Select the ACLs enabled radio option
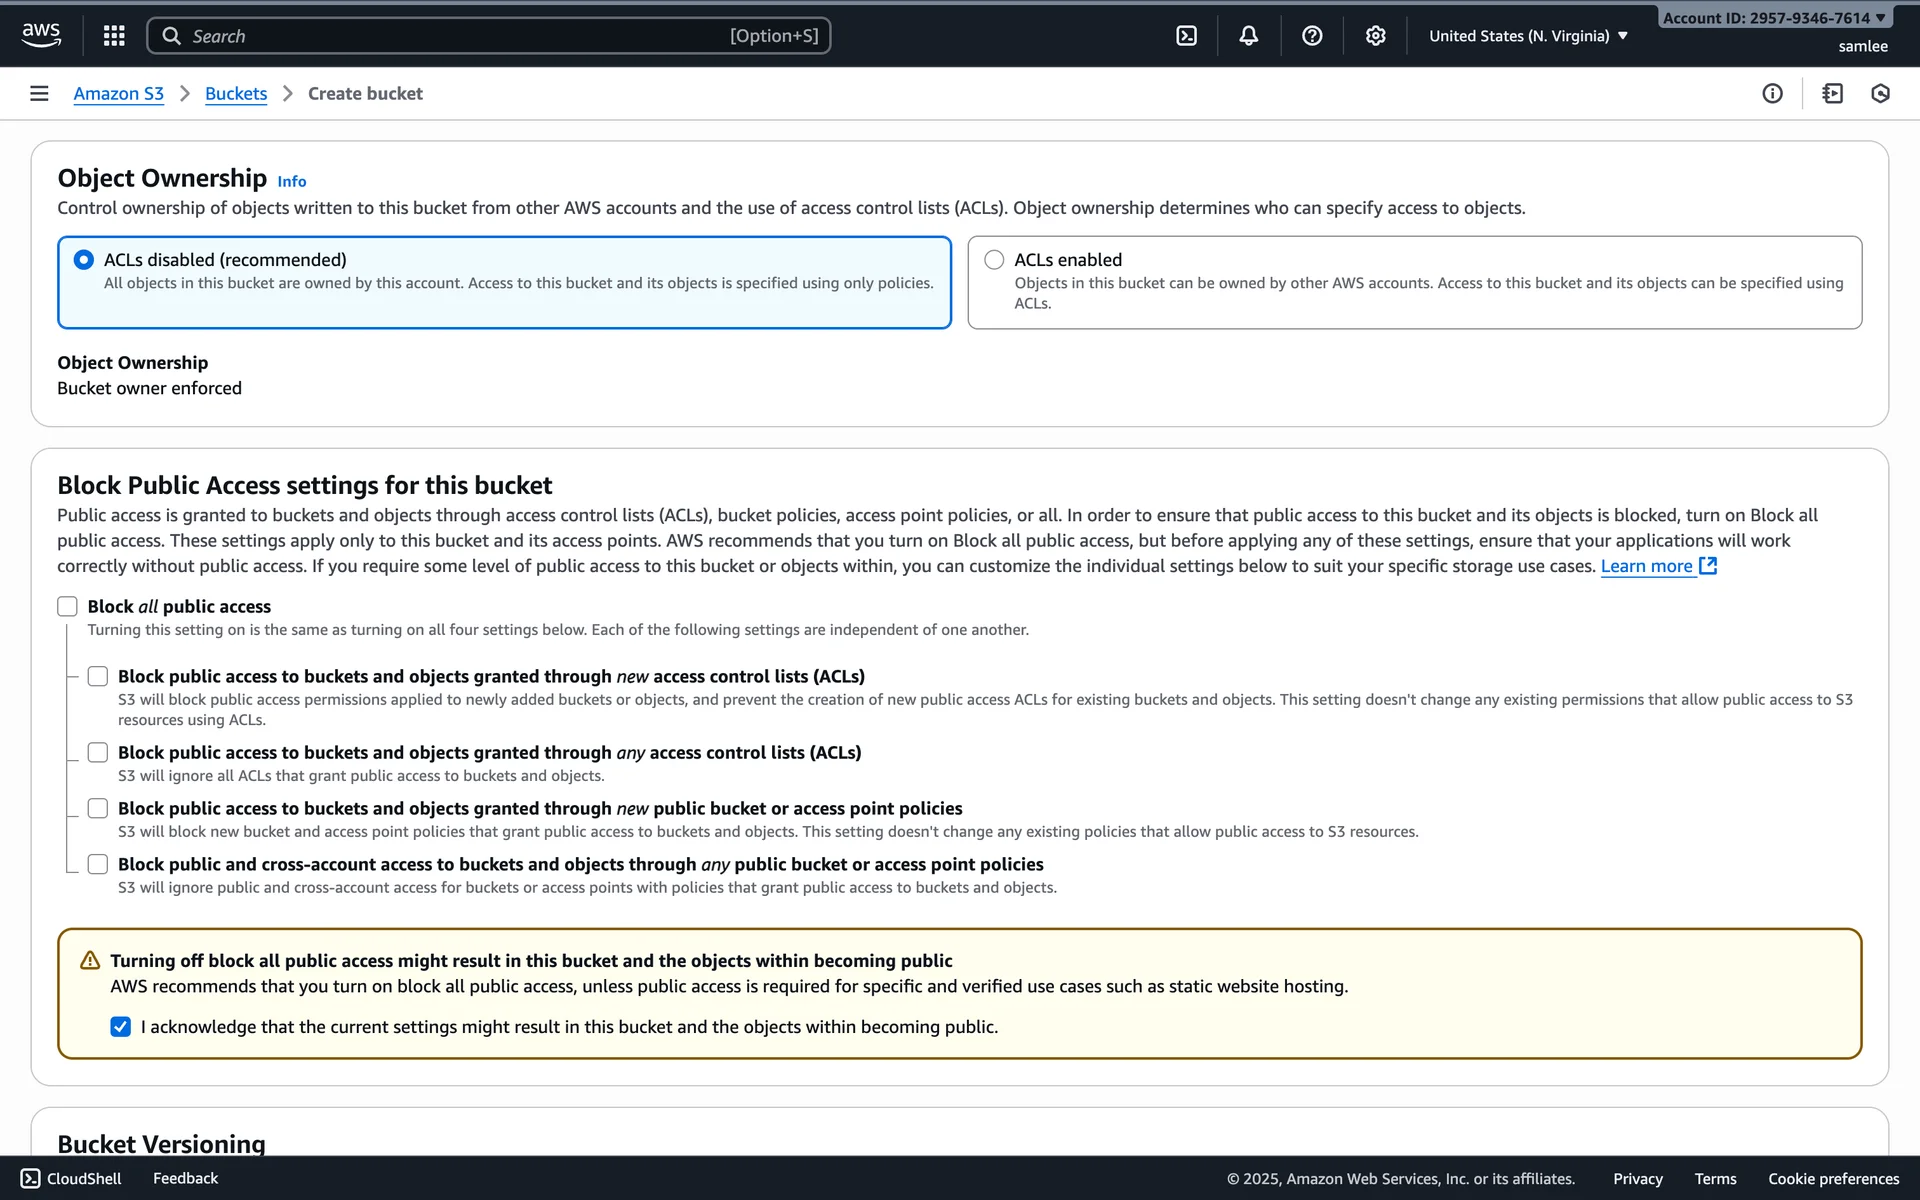 click(x=994, y=260)
